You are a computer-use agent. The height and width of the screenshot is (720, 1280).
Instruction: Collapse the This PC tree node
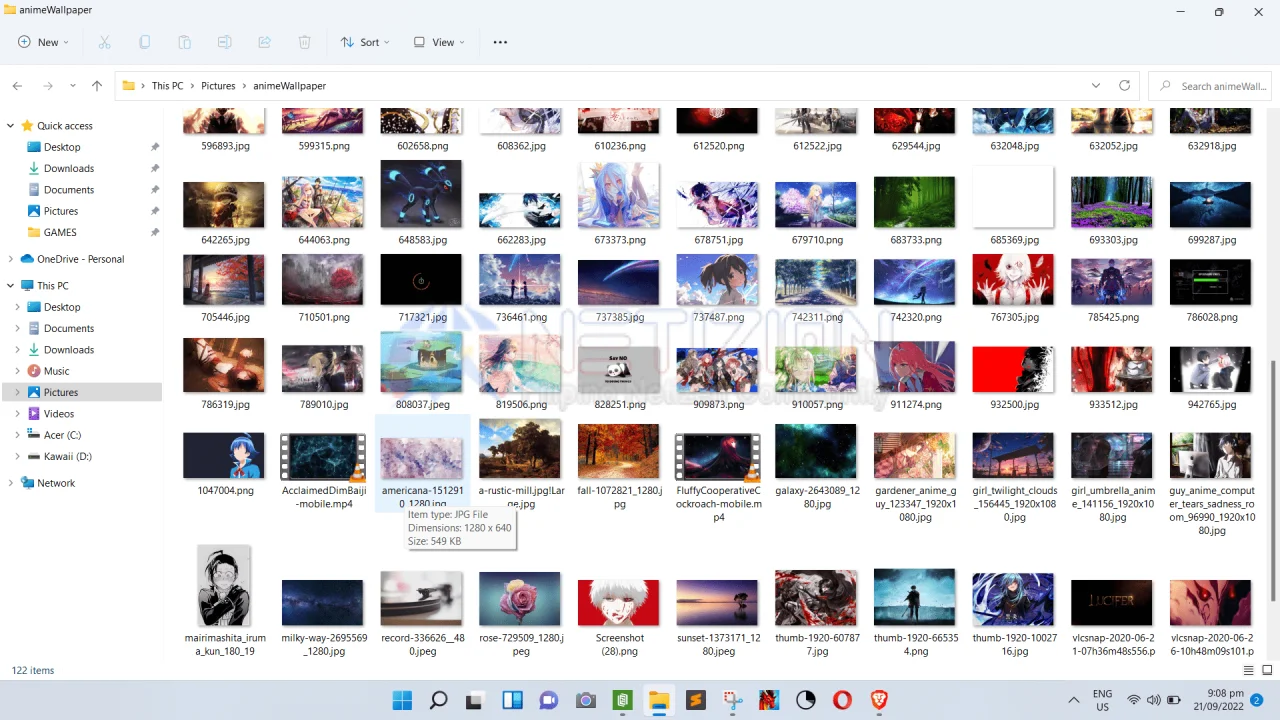click(11, 286)
